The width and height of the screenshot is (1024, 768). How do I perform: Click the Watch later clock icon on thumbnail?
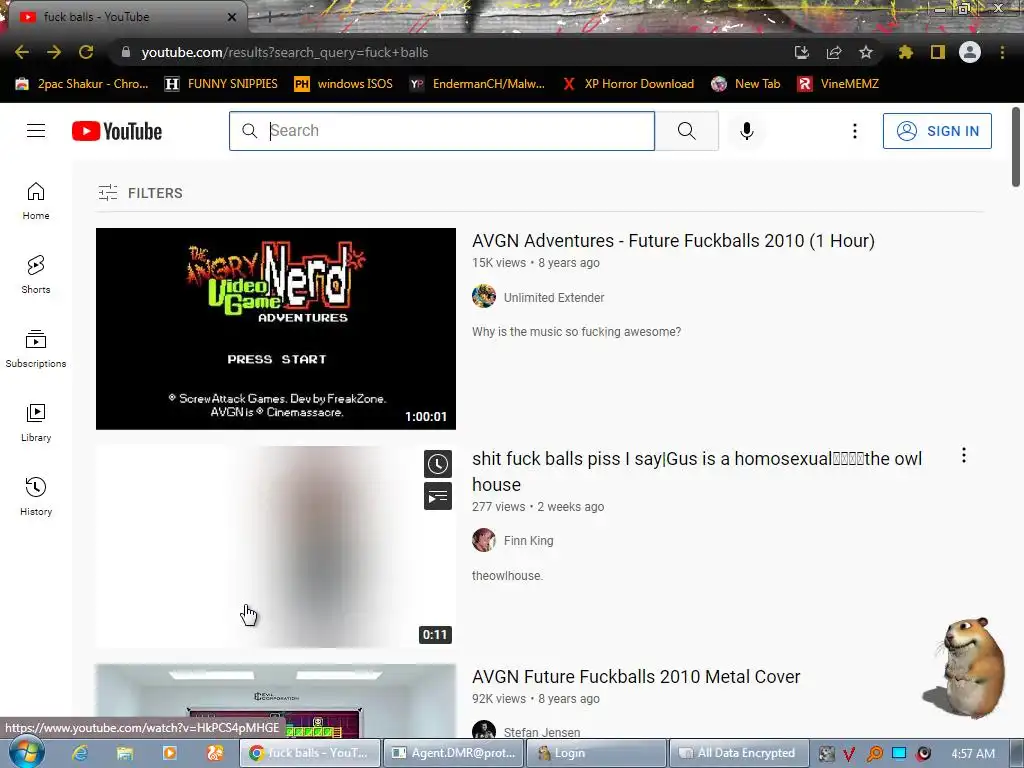[438, 464]
